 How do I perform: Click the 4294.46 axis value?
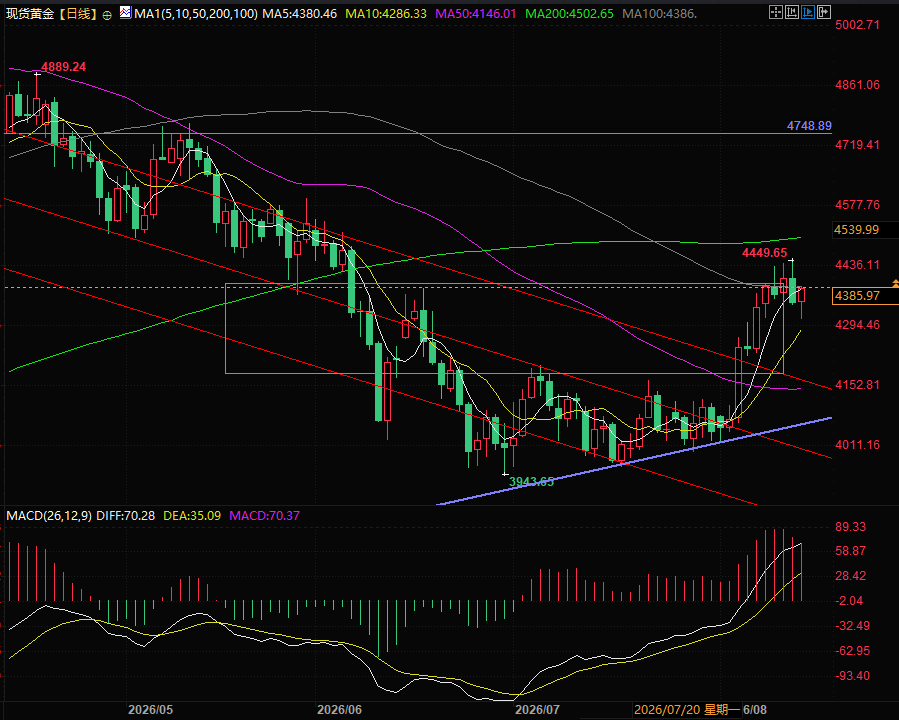click(857, 324)
